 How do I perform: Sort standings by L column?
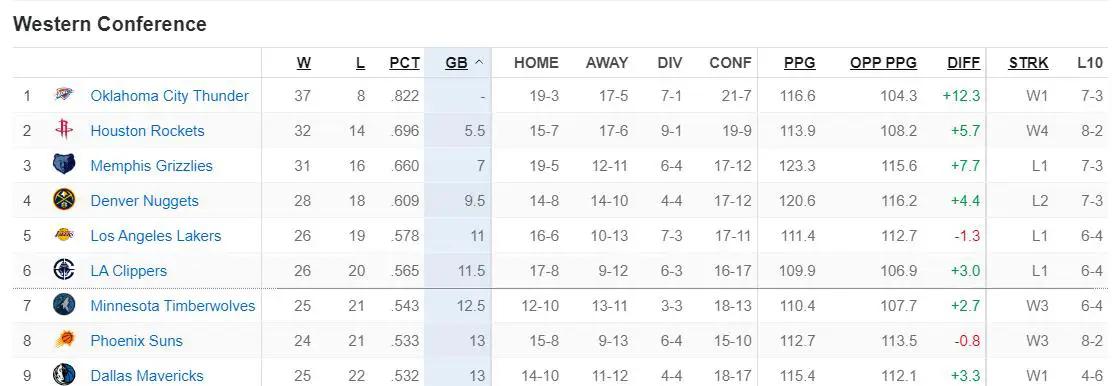(x=360, y=62)
